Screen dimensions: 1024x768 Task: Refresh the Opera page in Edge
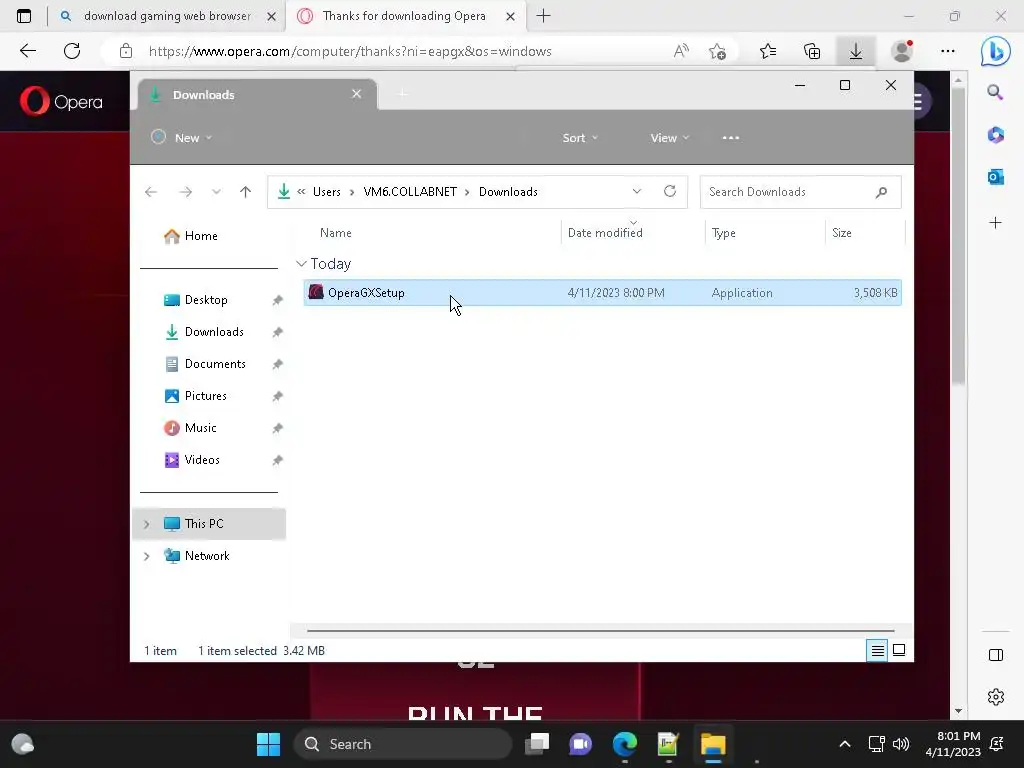coord(72,51)
